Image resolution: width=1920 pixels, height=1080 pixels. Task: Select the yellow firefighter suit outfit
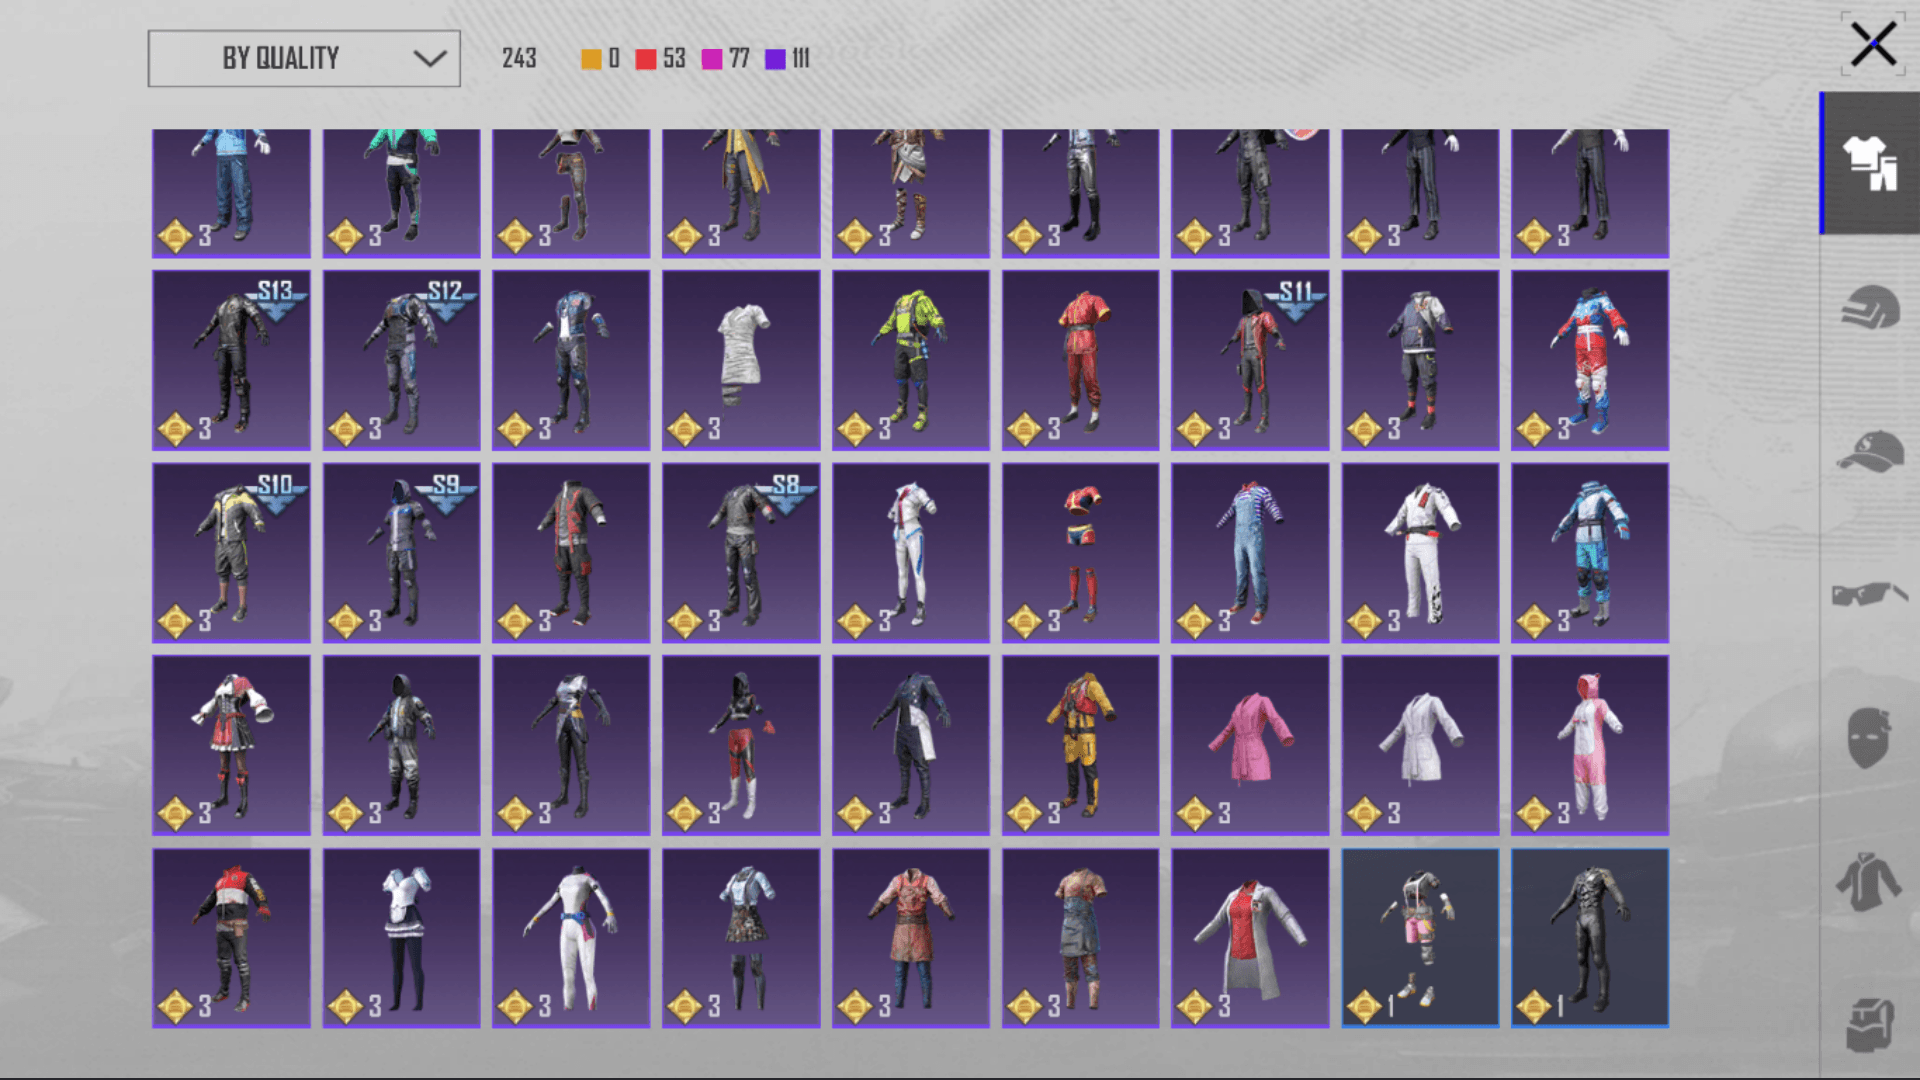pyautogui.click(x=1080, y=745)
